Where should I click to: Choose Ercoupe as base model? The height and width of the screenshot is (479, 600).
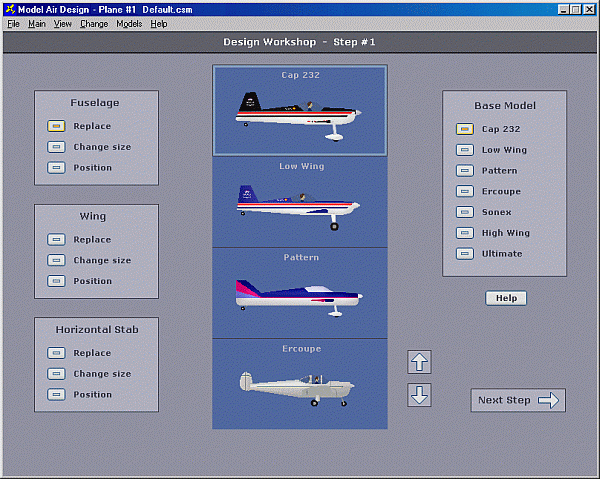pos(465,191)
